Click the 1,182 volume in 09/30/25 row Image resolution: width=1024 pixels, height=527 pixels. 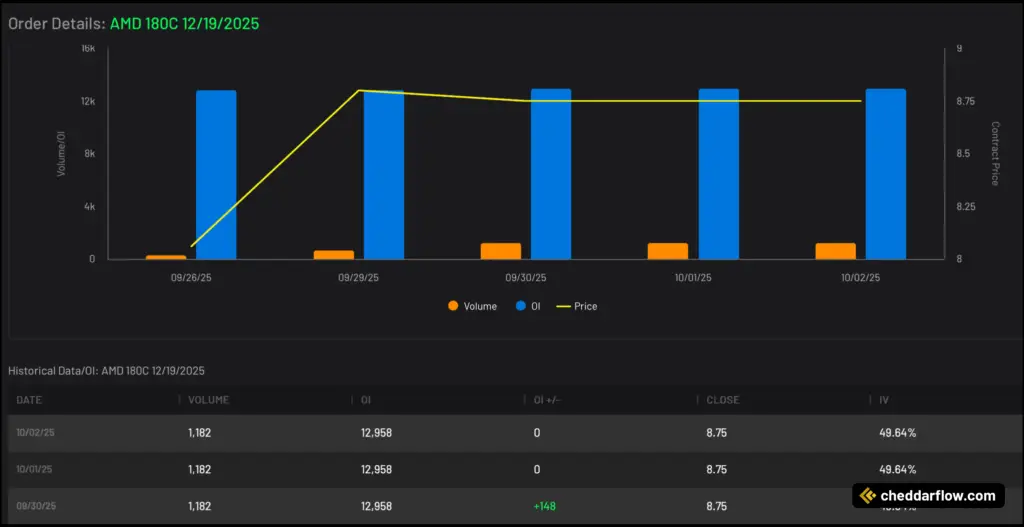(200, 506)
